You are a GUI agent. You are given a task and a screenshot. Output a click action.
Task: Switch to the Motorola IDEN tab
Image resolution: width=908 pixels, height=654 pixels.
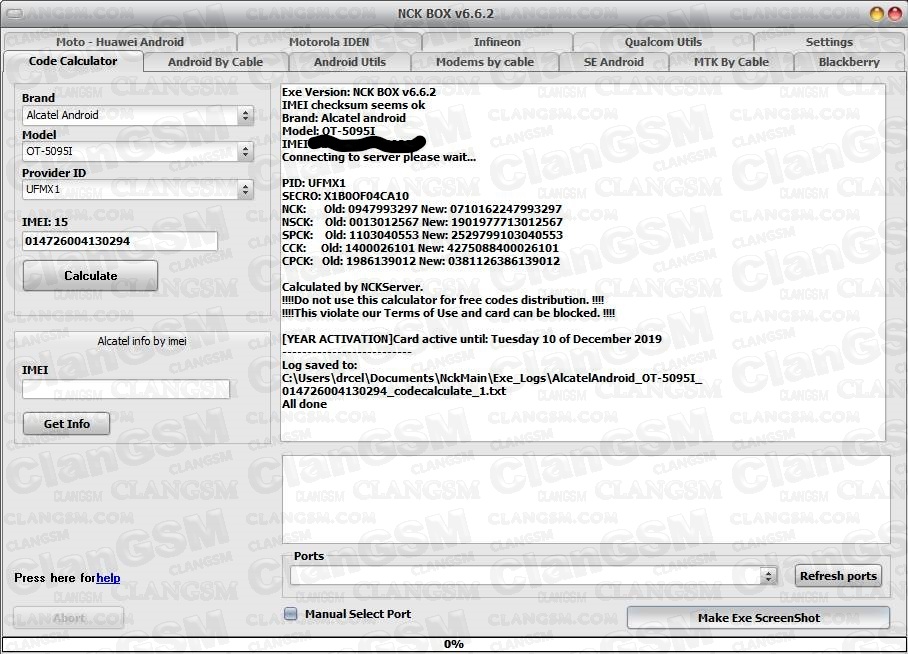pos(329,42)
